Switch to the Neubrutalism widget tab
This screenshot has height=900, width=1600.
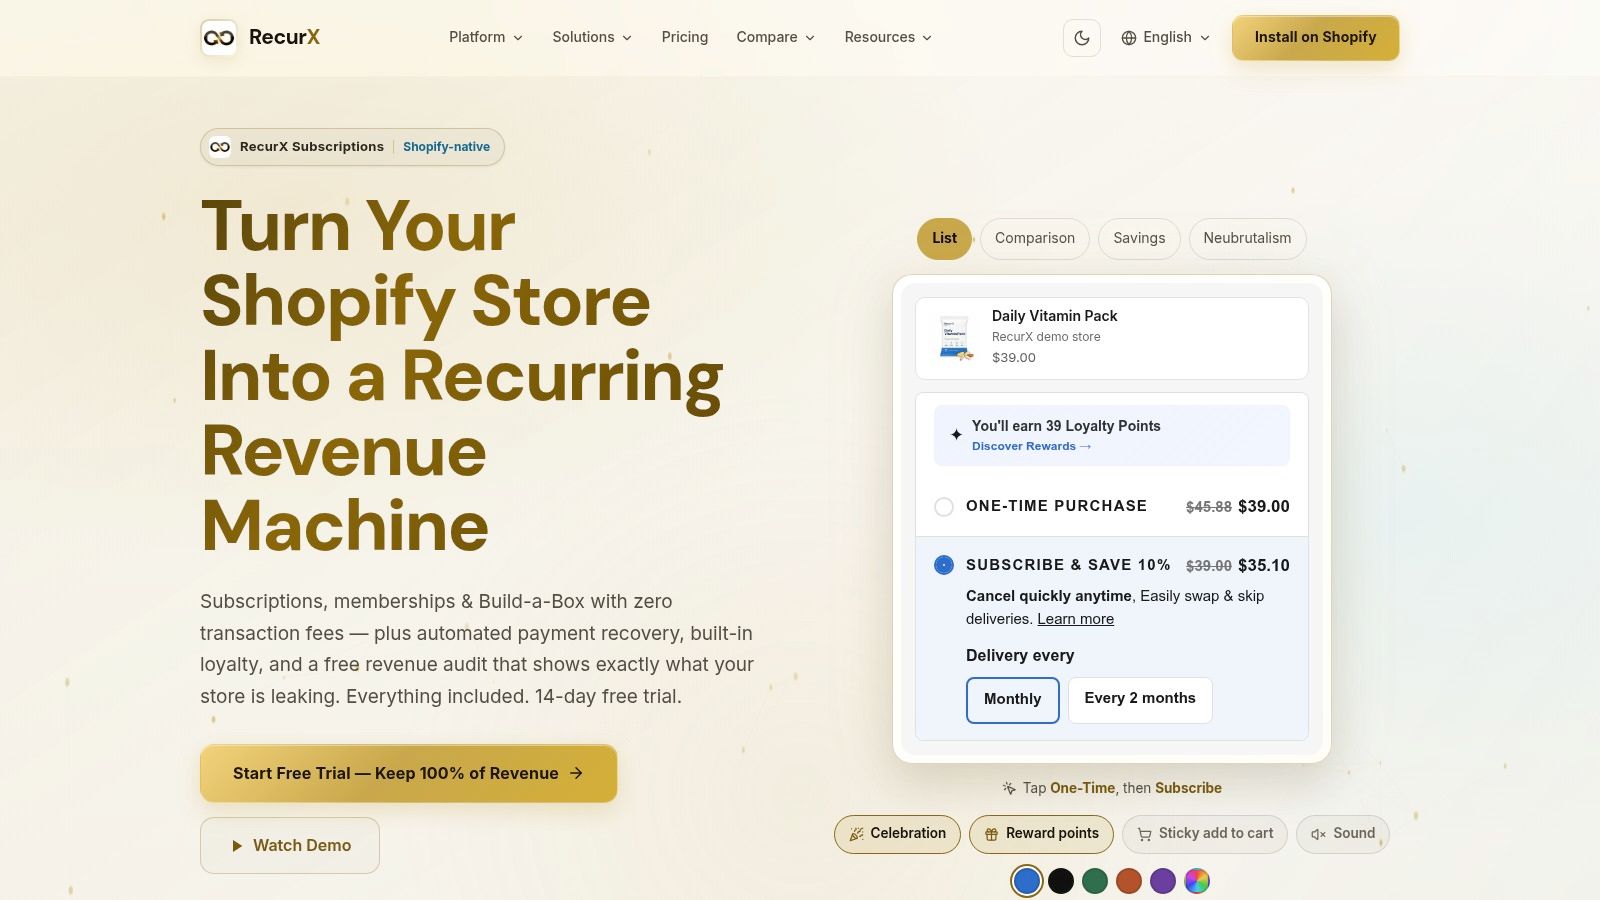(1247, 239)
